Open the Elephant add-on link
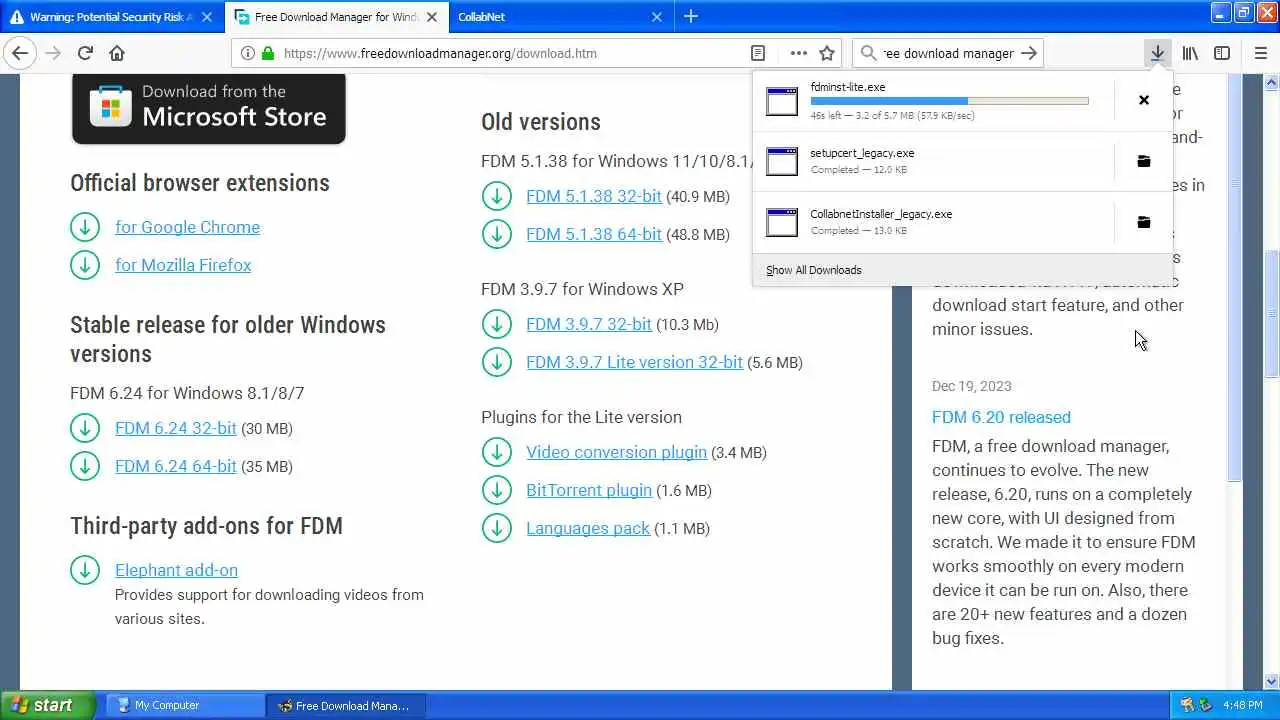Image resolution: width=1280 pixels, height=720 pixels. (x=176, y=570)
